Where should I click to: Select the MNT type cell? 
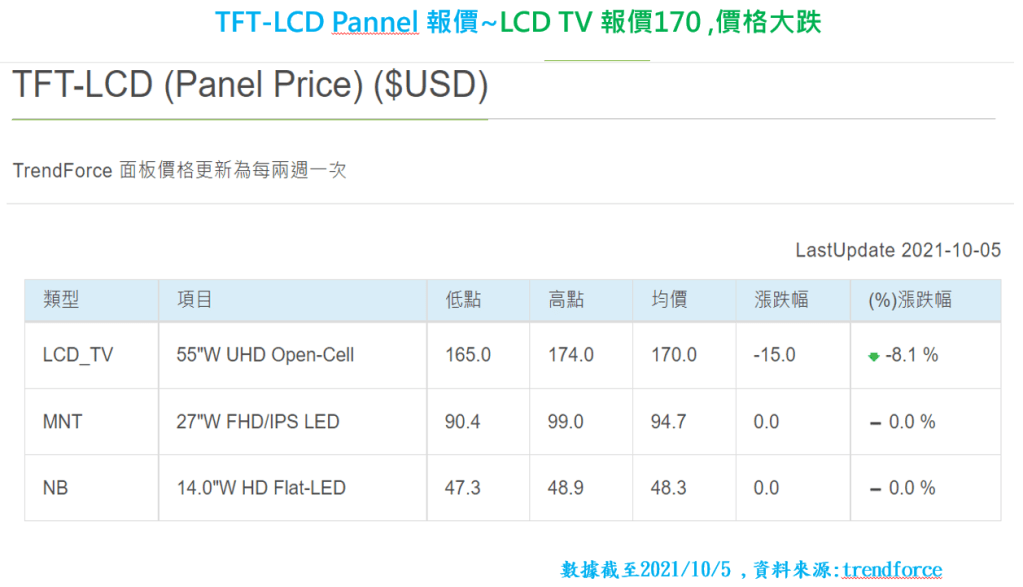point(62,422)
